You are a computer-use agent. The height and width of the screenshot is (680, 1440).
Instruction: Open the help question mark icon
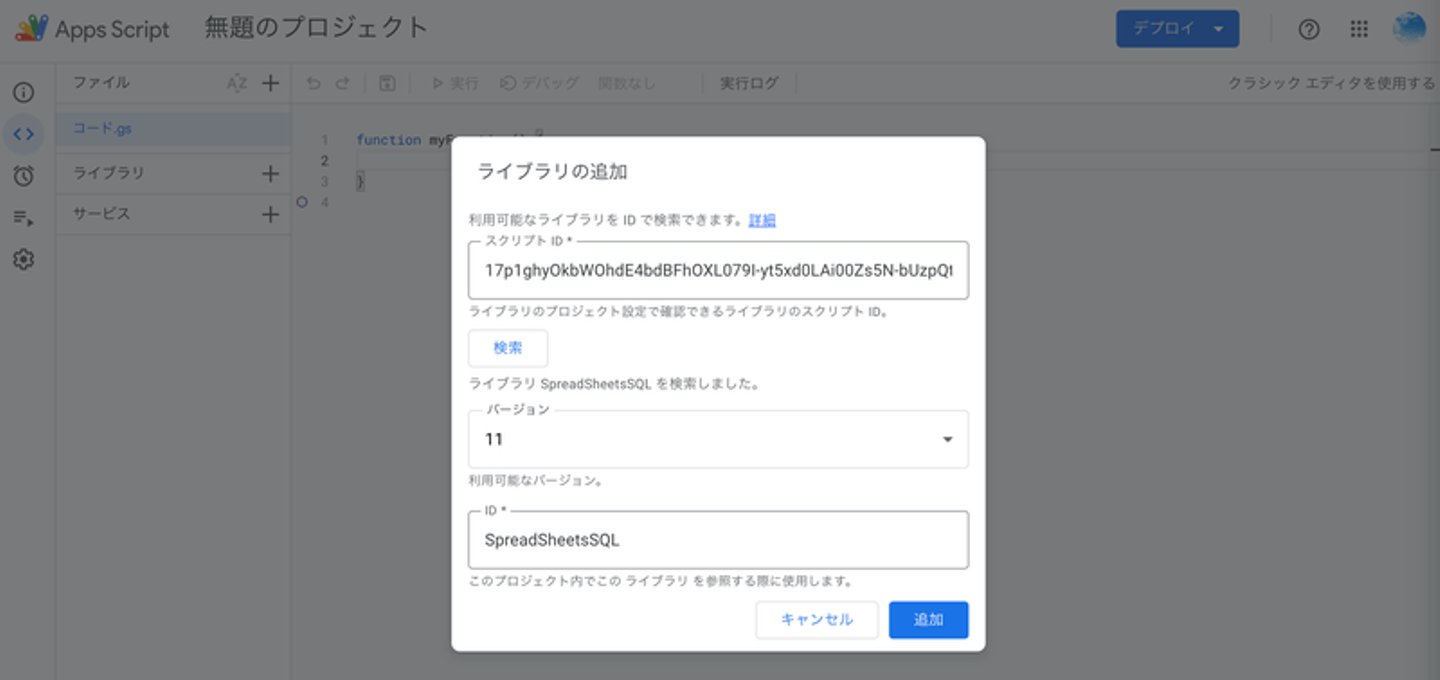tap(1309, 29)
